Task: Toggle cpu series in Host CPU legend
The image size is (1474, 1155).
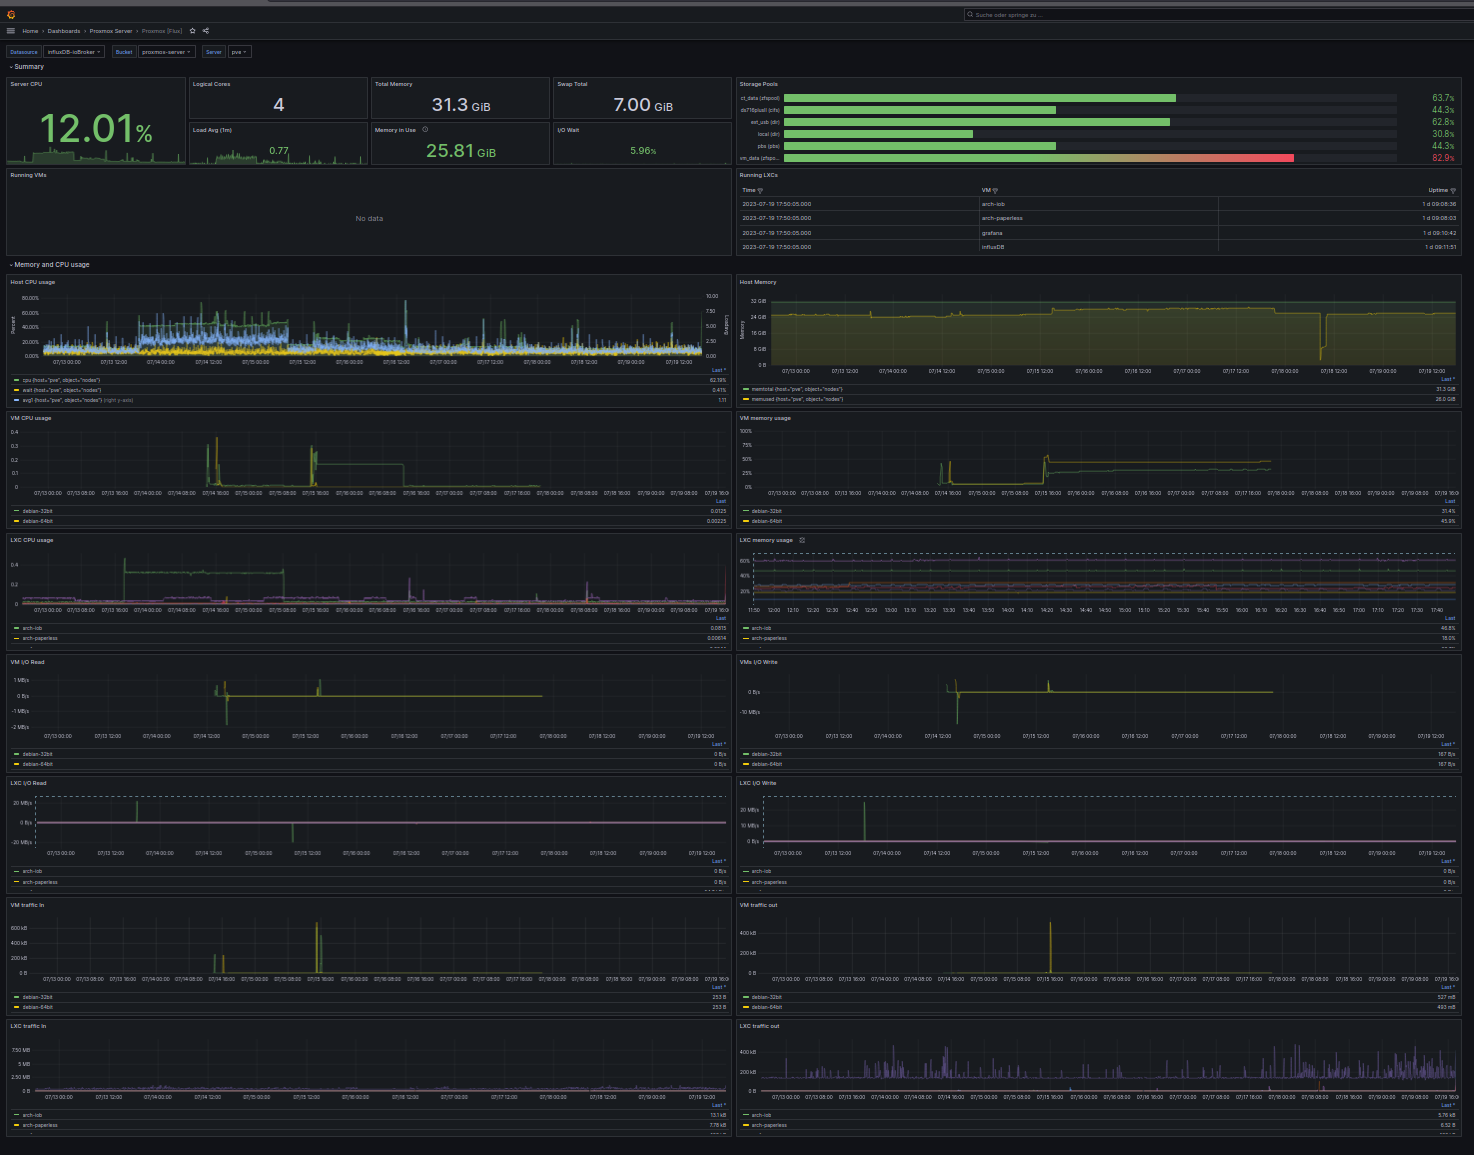Action: pos(62,380)
